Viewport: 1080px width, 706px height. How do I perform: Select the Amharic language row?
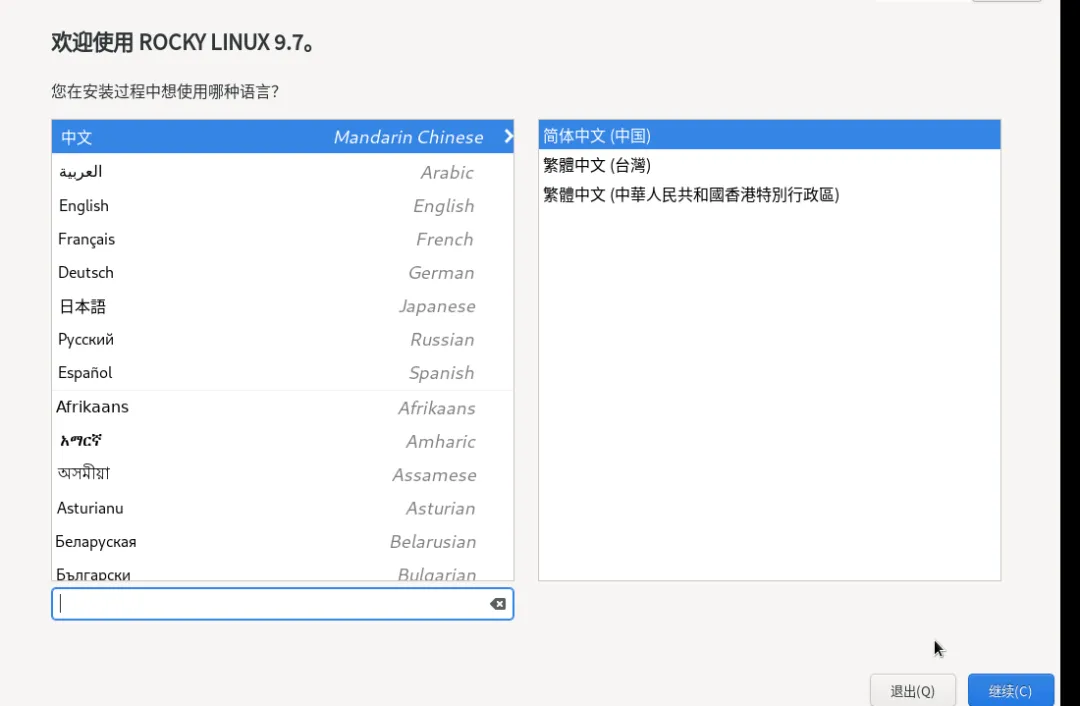pyautogui.click(x=282, y=441)
